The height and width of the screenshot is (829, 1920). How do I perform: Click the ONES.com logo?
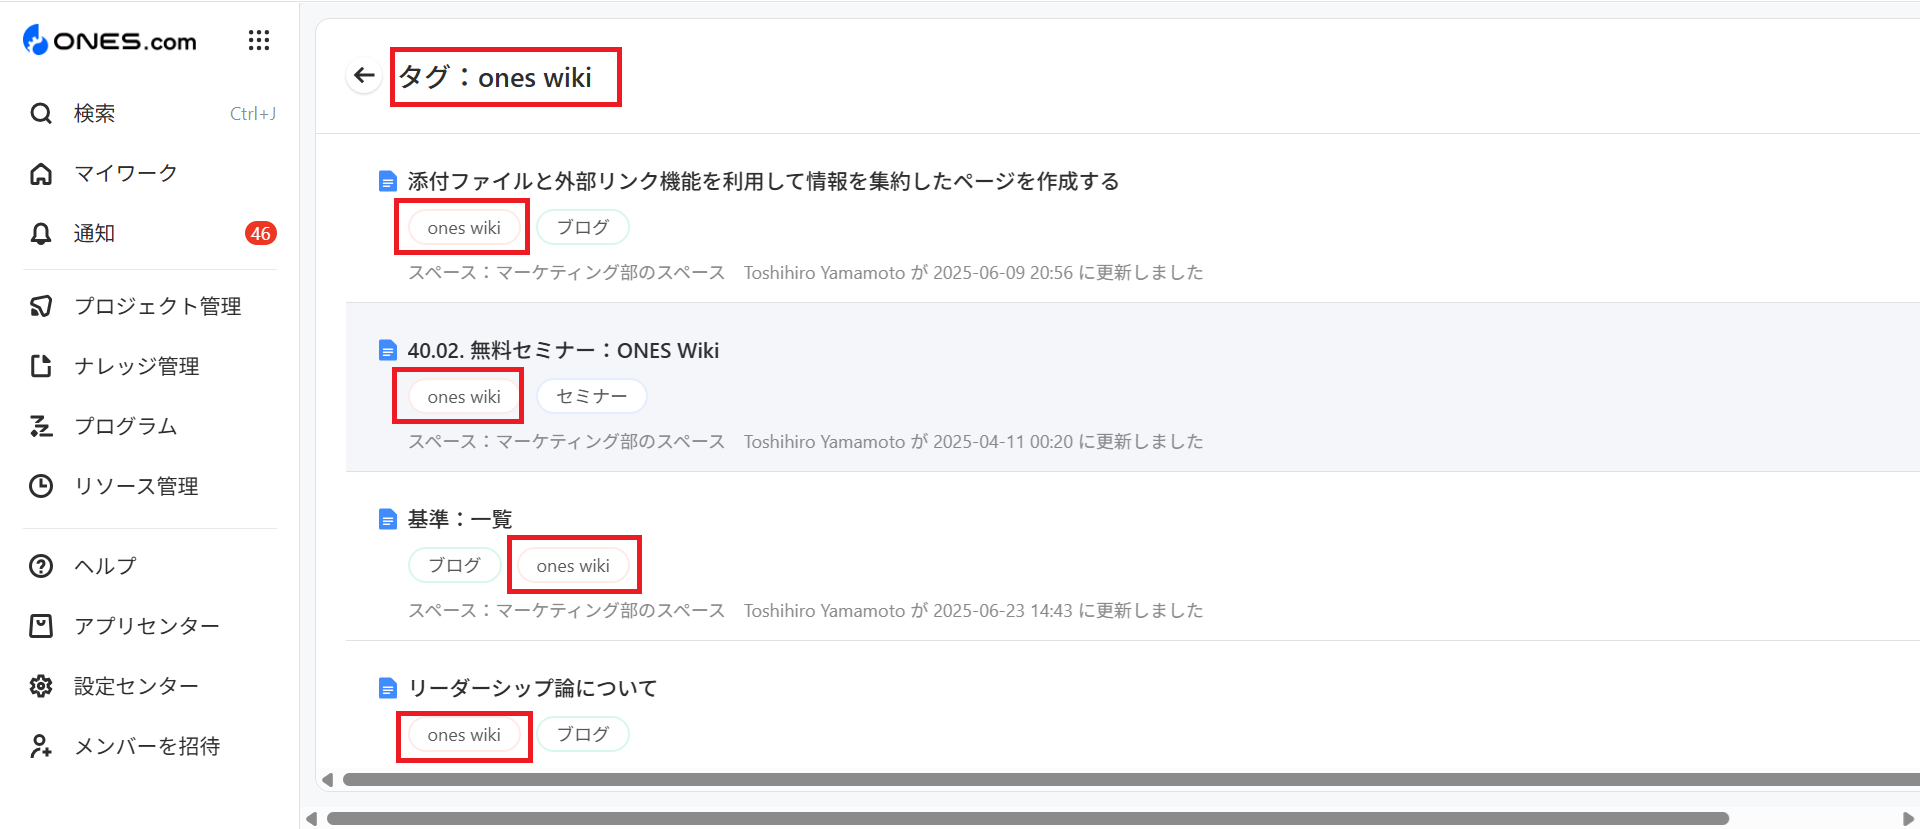point(110,40)
